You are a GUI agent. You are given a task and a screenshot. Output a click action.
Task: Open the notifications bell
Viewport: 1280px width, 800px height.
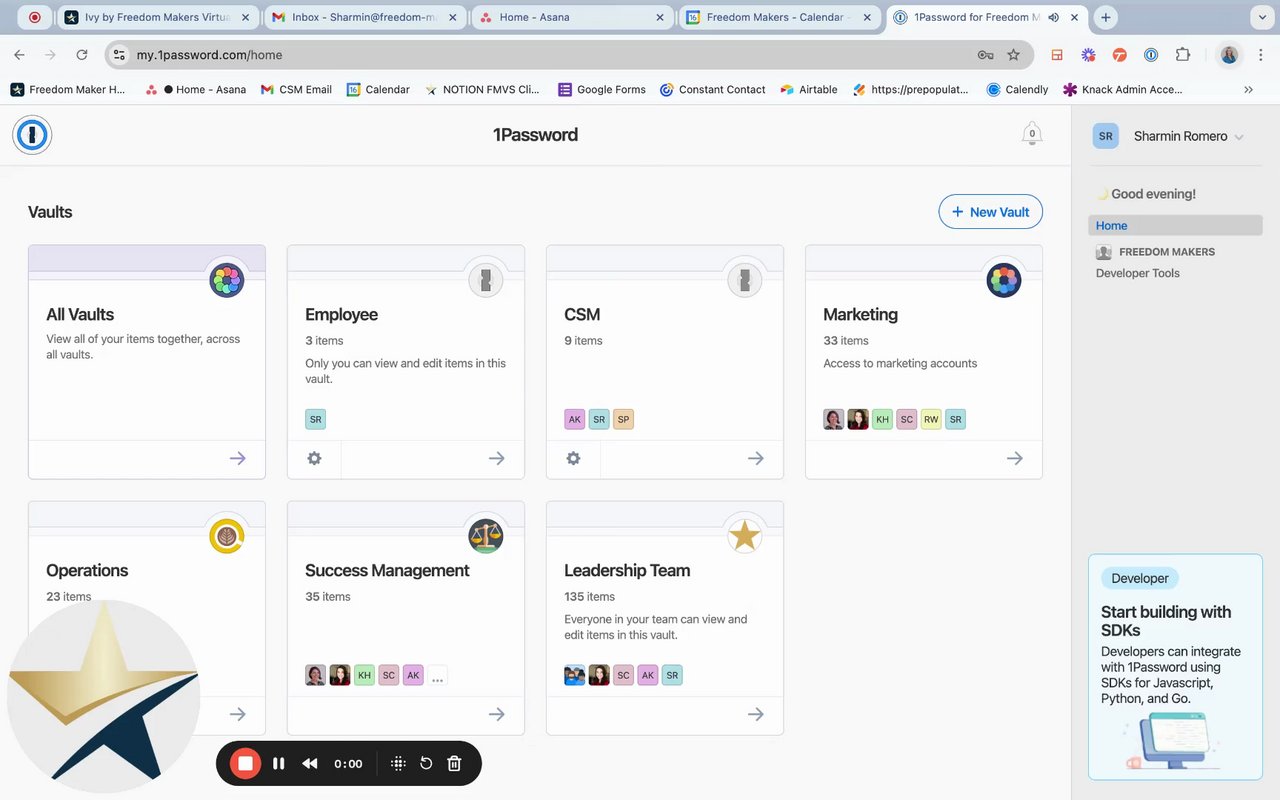coord(1032,134)
